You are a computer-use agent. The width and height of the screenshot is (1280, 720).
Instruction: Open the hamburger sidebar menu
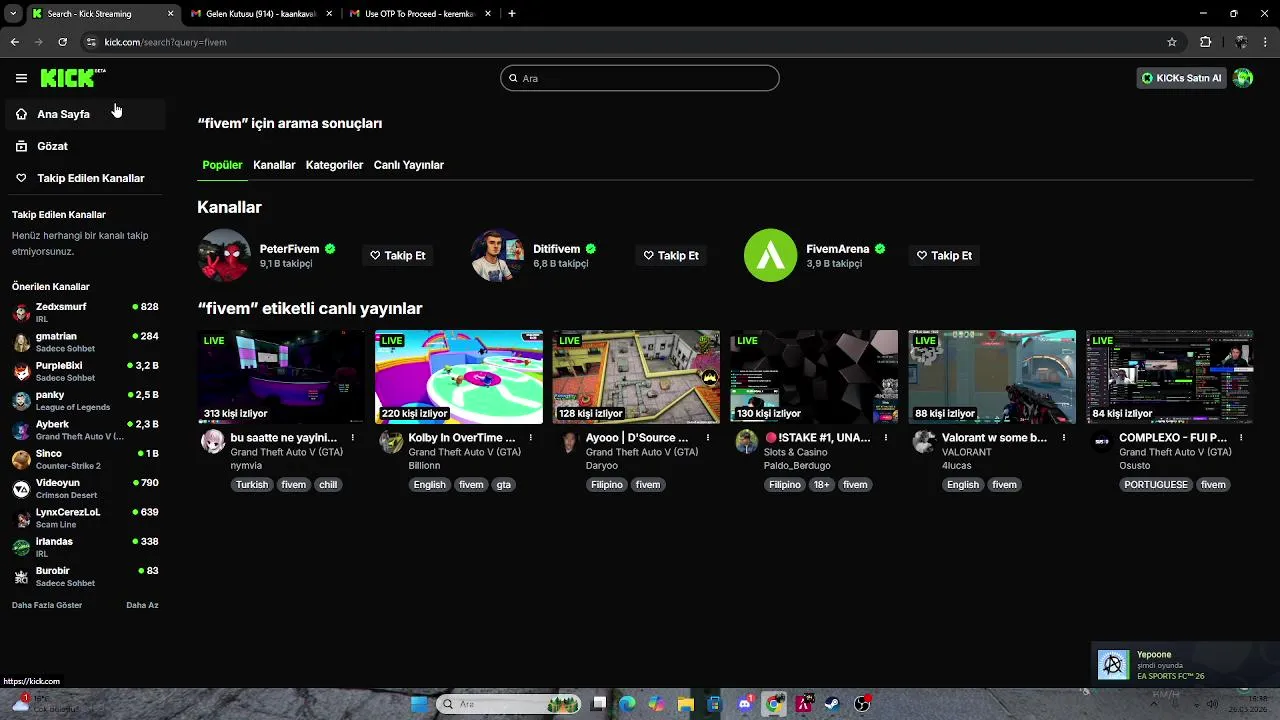(x=21, y=78)
